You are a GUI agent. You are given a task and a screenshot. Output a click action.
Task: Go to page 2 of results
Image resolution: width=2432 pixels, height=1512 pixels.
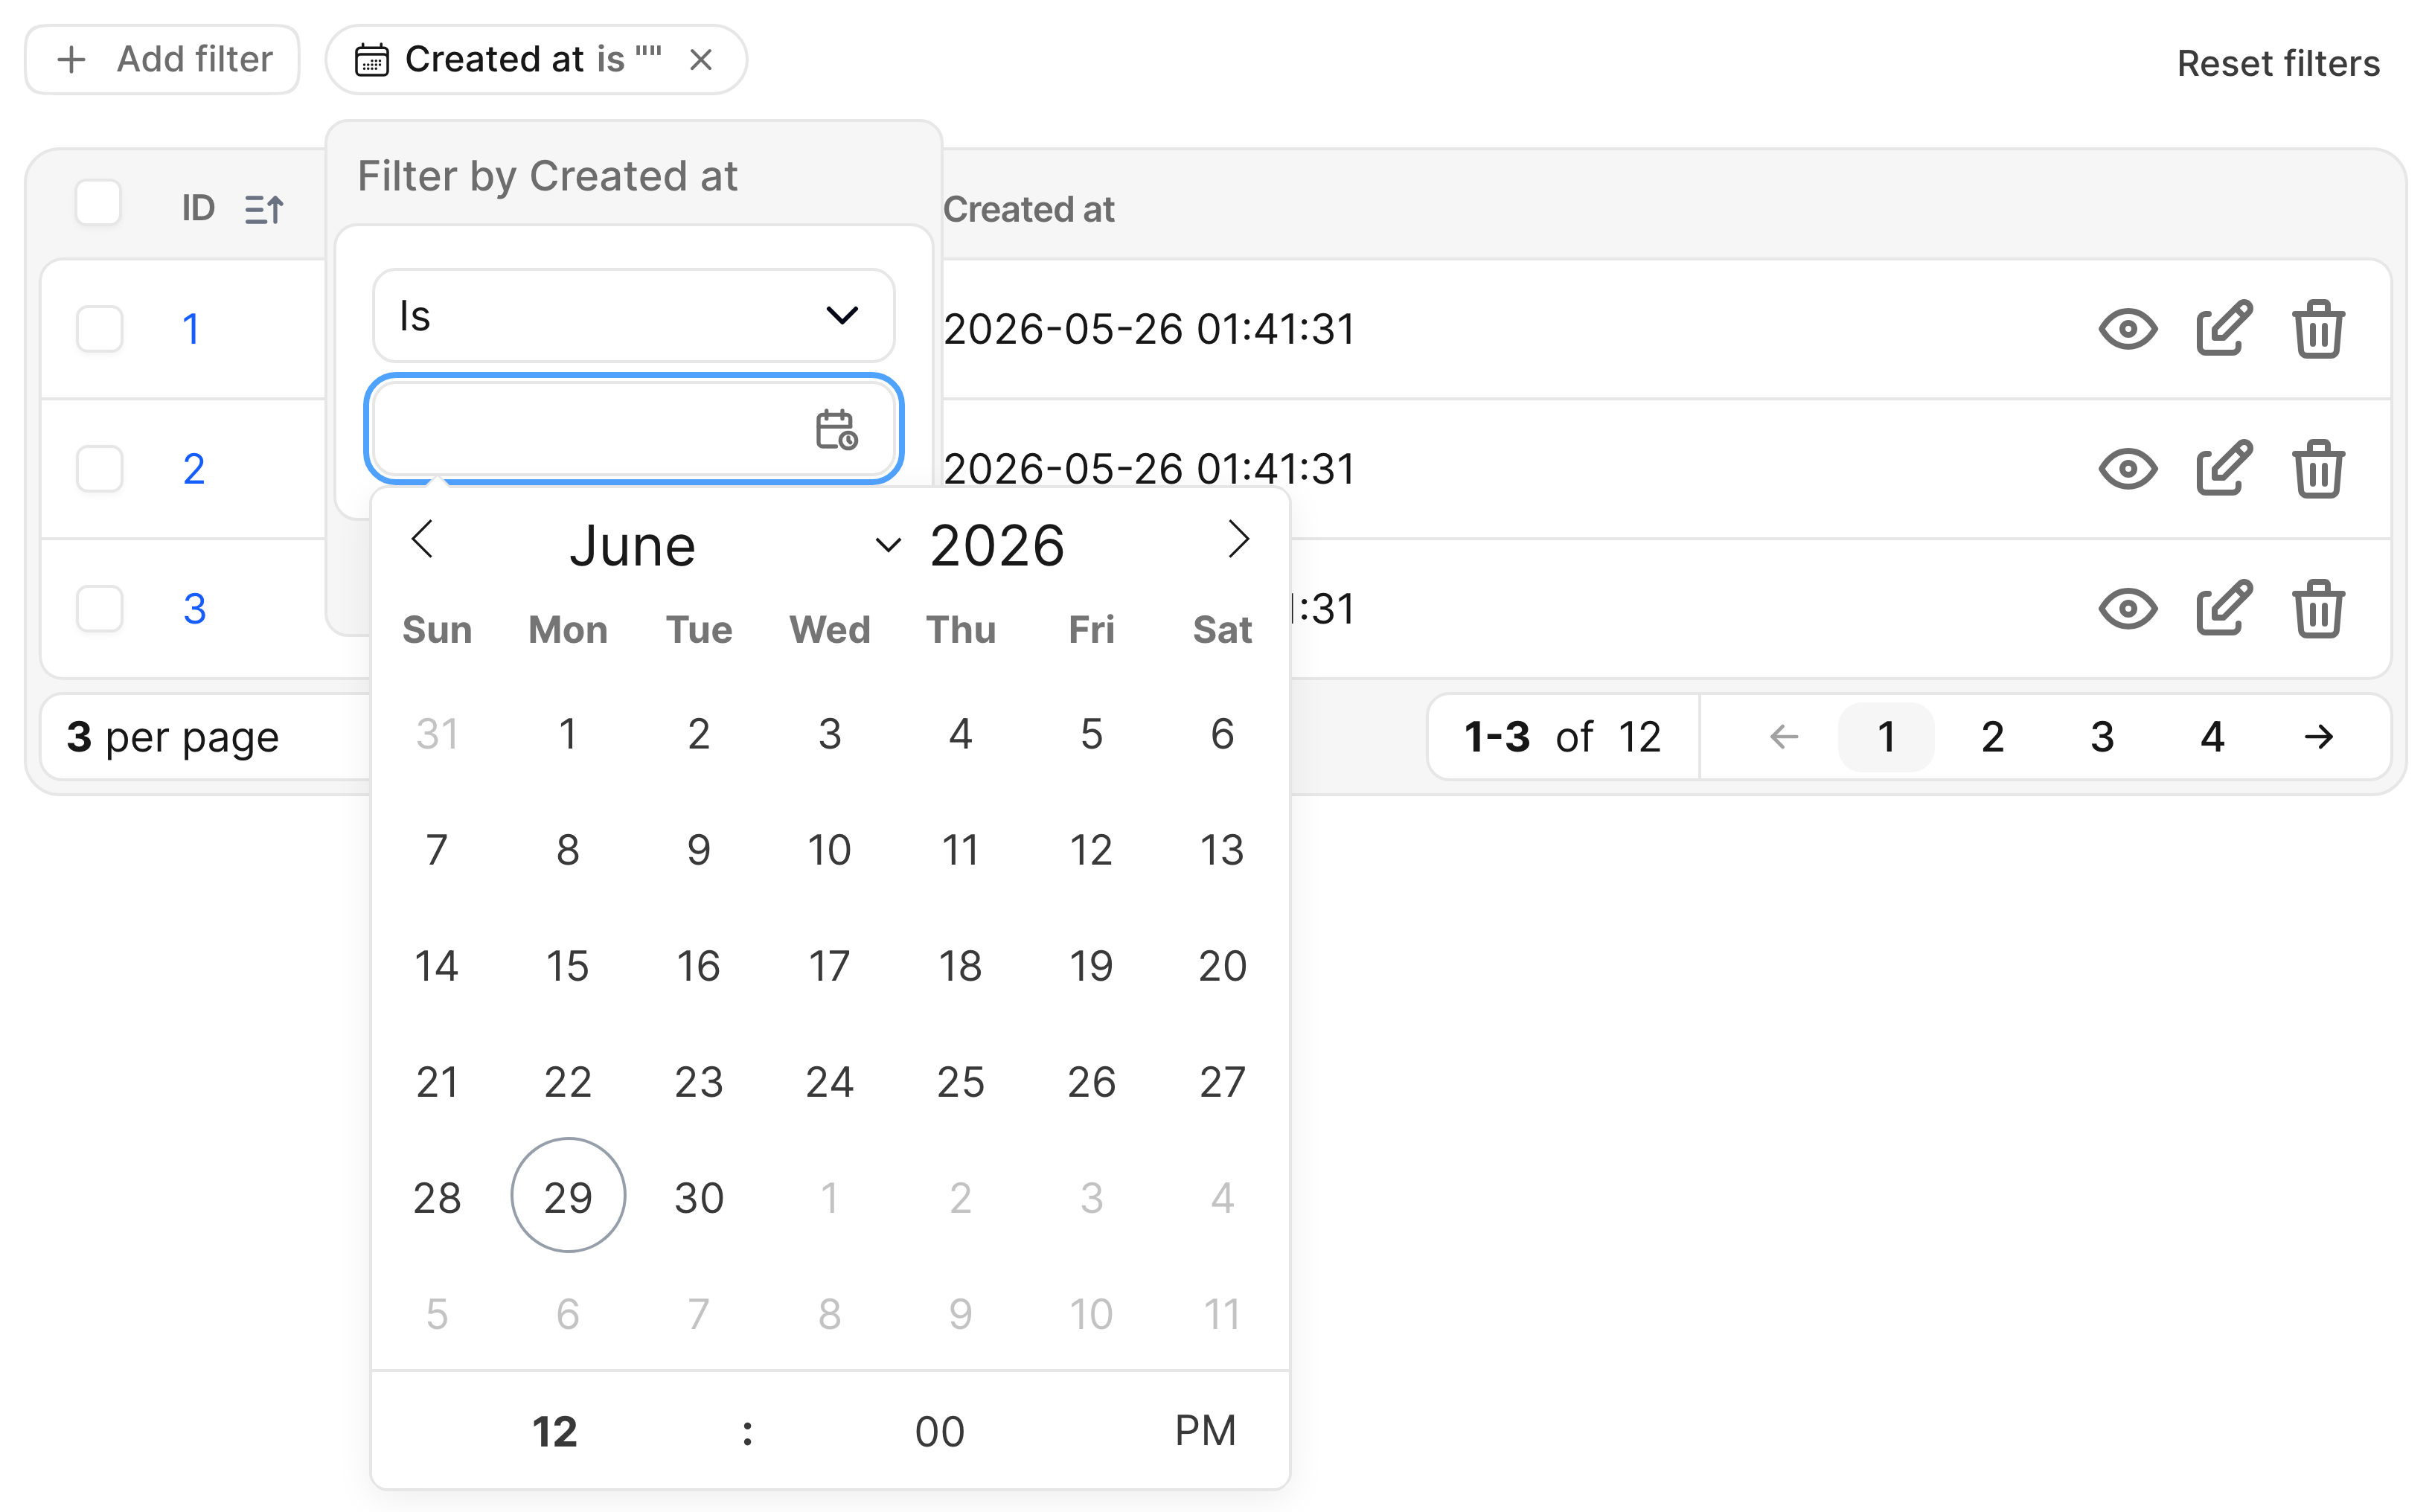coord(1992,737)
